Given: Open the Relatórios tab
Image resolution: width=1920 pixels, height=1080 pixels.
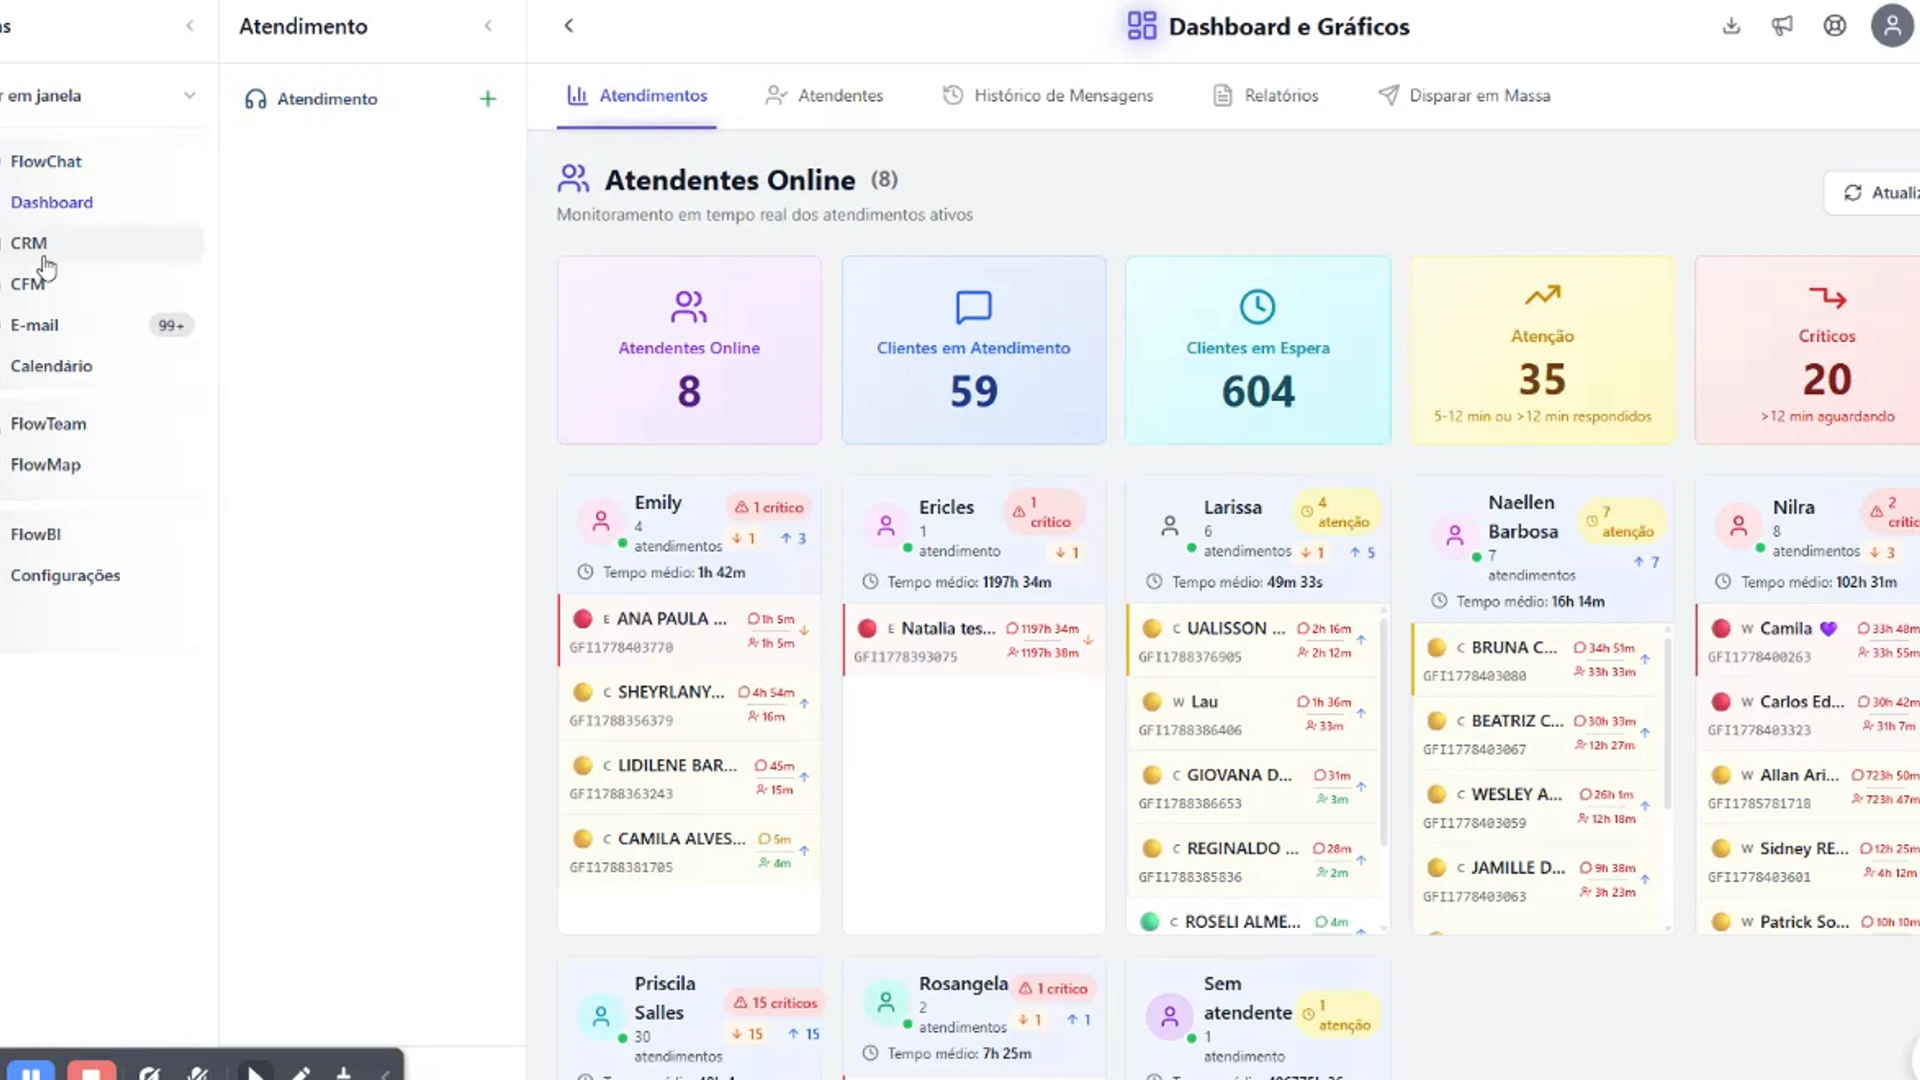Looking at the screenshot, I should coord(1265,96).
